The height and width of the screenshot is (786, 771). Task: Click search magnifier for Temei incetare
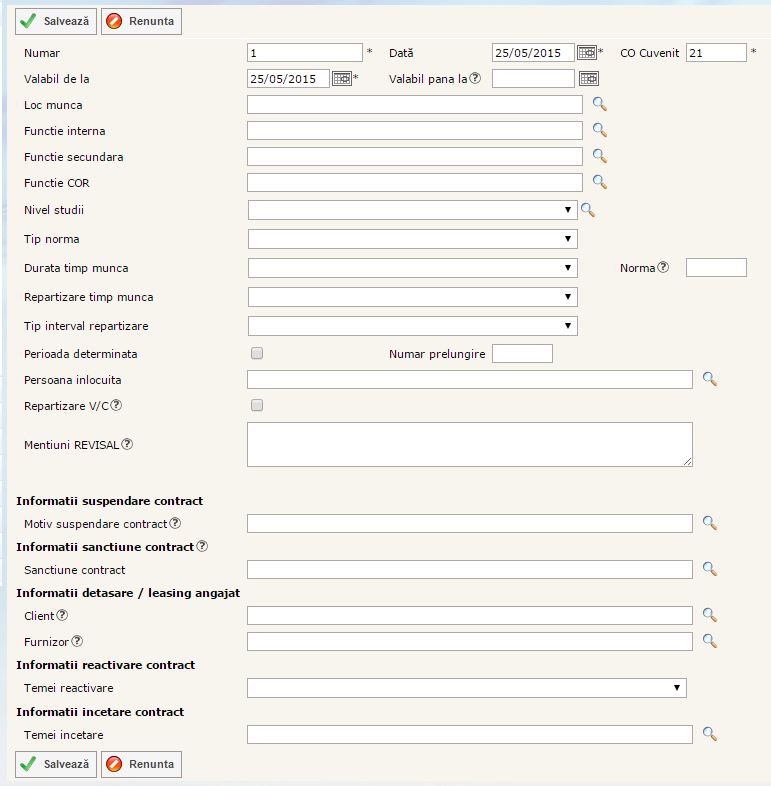(710, 734)
